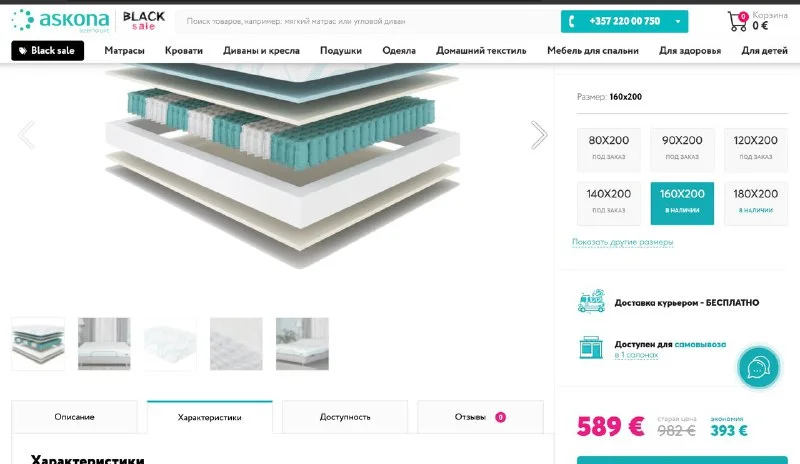Show next product image with right arrow
Image resolution: width=800 pixels, height=464 pixels.
539,135
